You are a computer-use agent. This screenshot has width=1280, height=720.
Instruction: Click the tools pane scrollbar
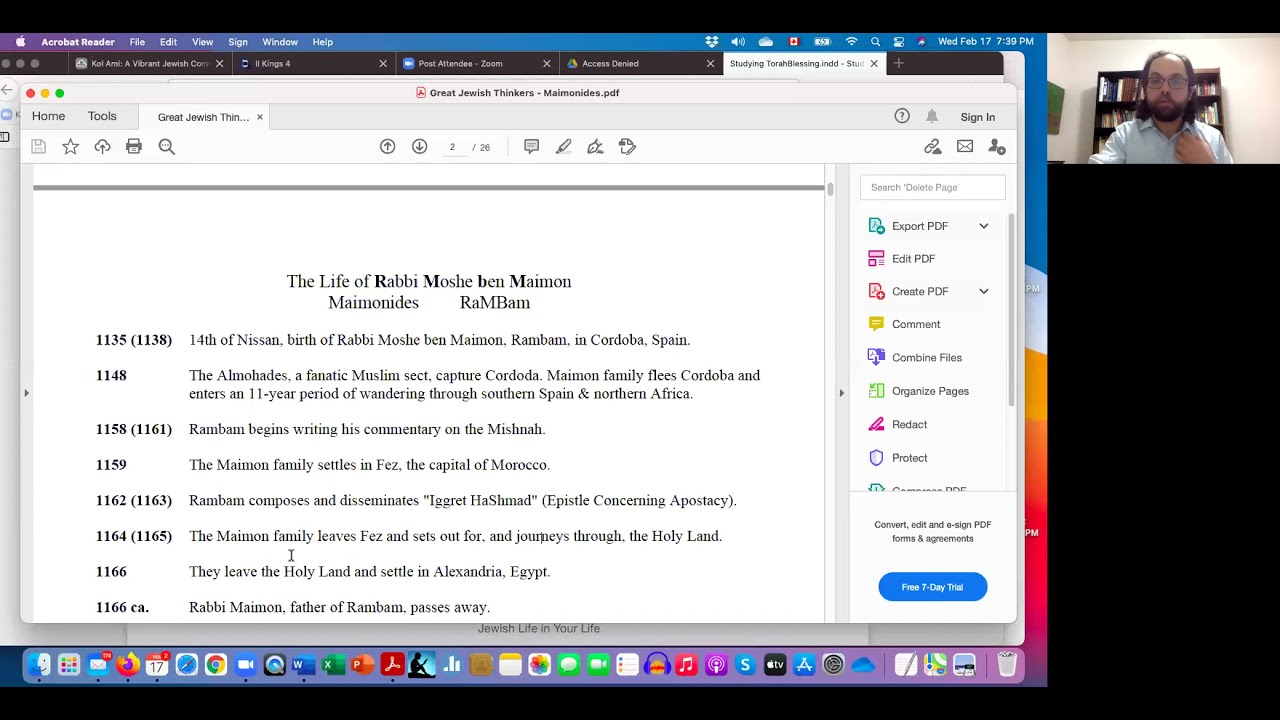pos(1011,310)
